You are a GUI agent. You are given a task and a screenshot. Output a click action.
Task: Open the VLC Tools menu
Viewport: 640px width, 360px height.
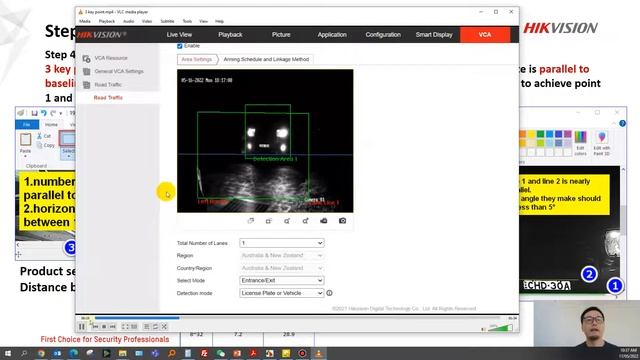187,21
